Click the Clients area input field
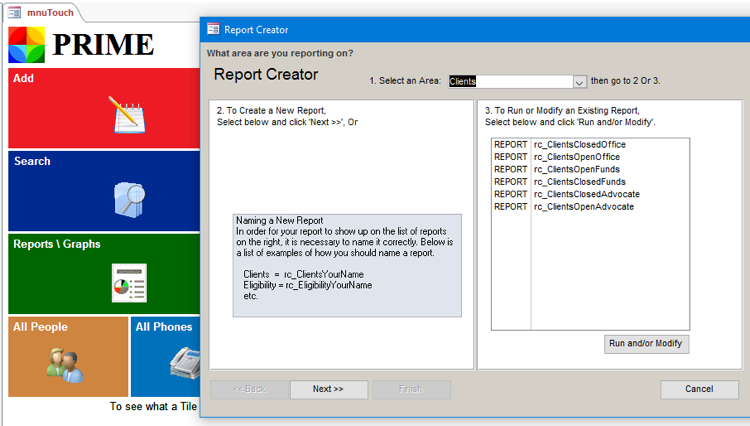Screen dimensions: 750x426 [x=510, y=82]
